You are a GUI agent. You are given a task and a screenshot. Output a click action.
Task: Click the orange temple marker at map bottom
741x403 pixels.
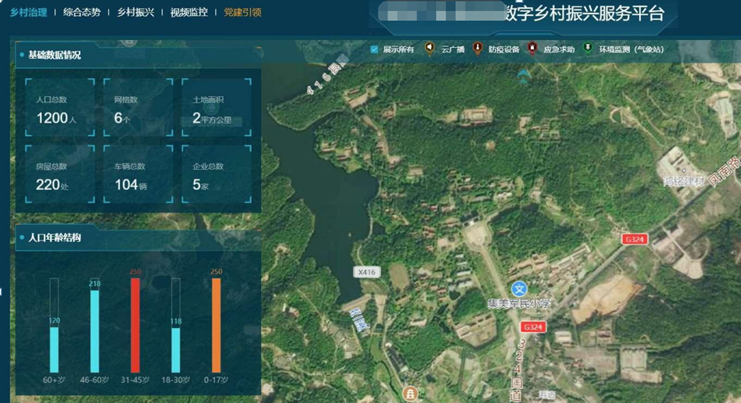coord(410,393)
